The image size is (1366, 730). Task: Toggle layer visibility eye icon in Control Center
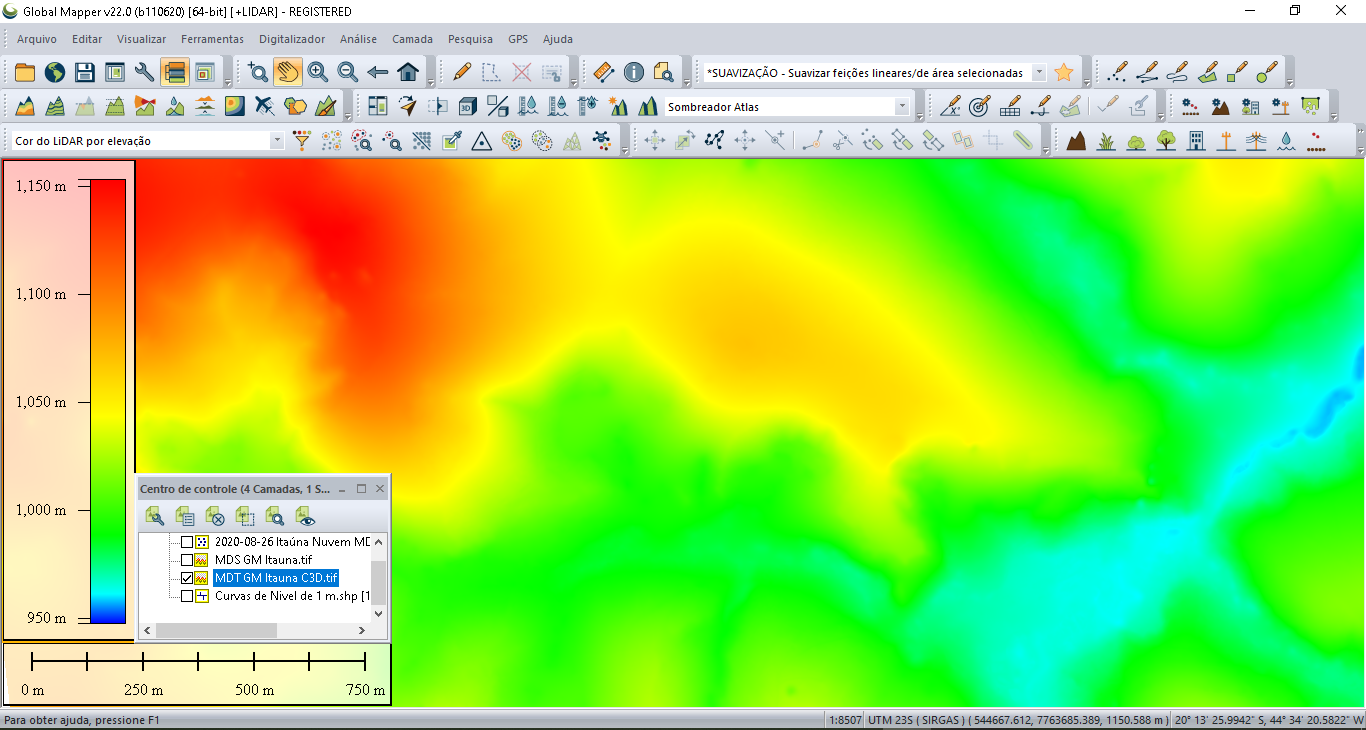coord(305,516)
